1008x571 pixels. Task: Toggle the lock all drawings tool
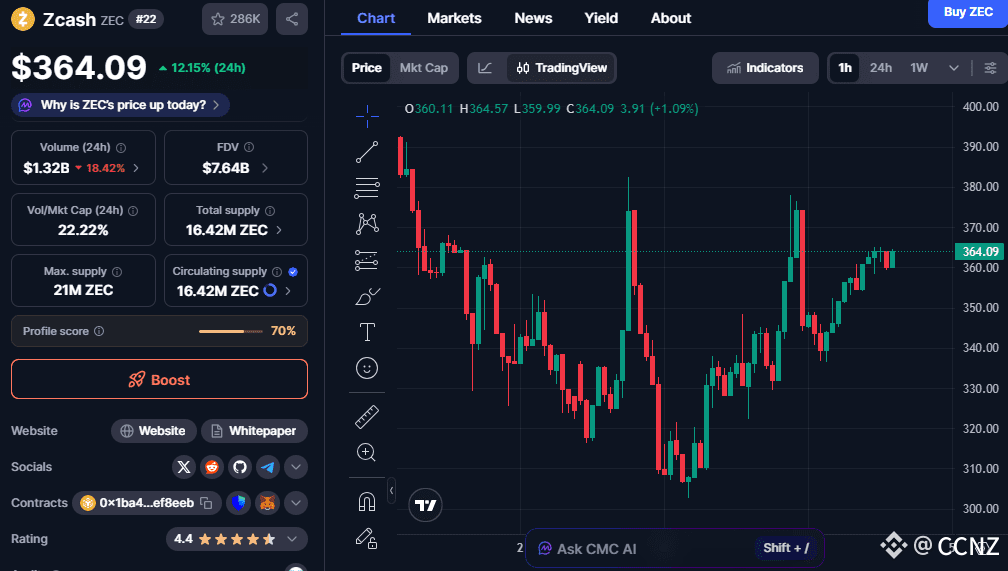(366, 538)
